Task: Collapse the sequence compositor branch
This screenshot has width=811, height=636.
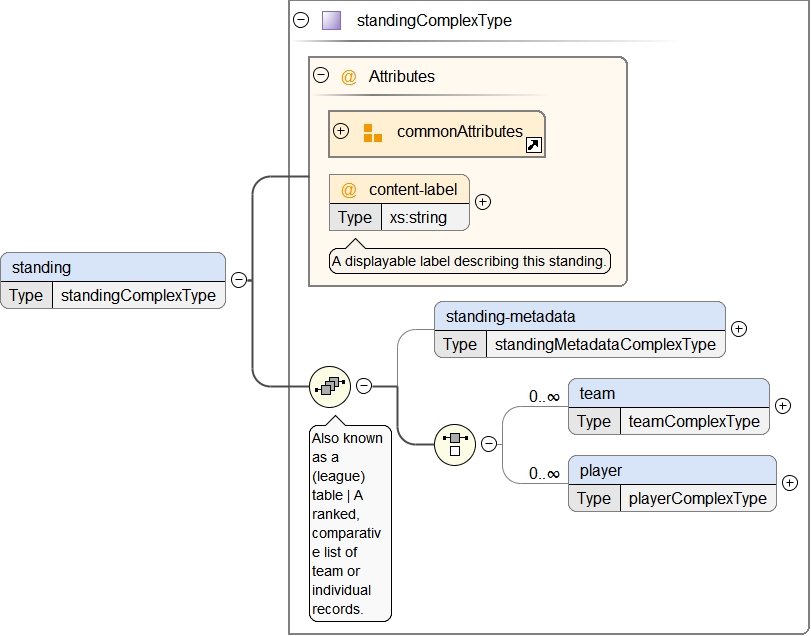Action: pos(364,385)
